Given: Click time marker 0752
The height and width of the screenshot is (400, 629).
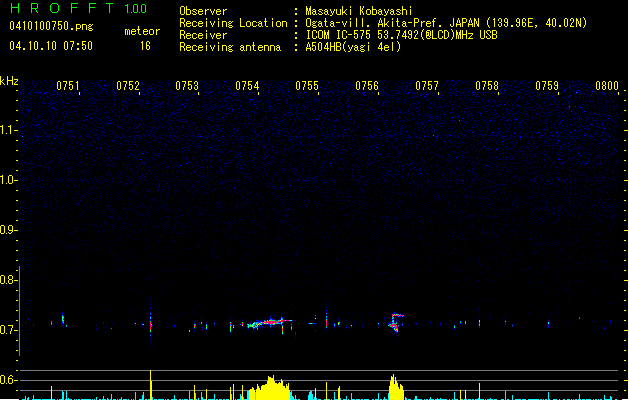Looking at the screenshot, I should click(x=128, y=86).
